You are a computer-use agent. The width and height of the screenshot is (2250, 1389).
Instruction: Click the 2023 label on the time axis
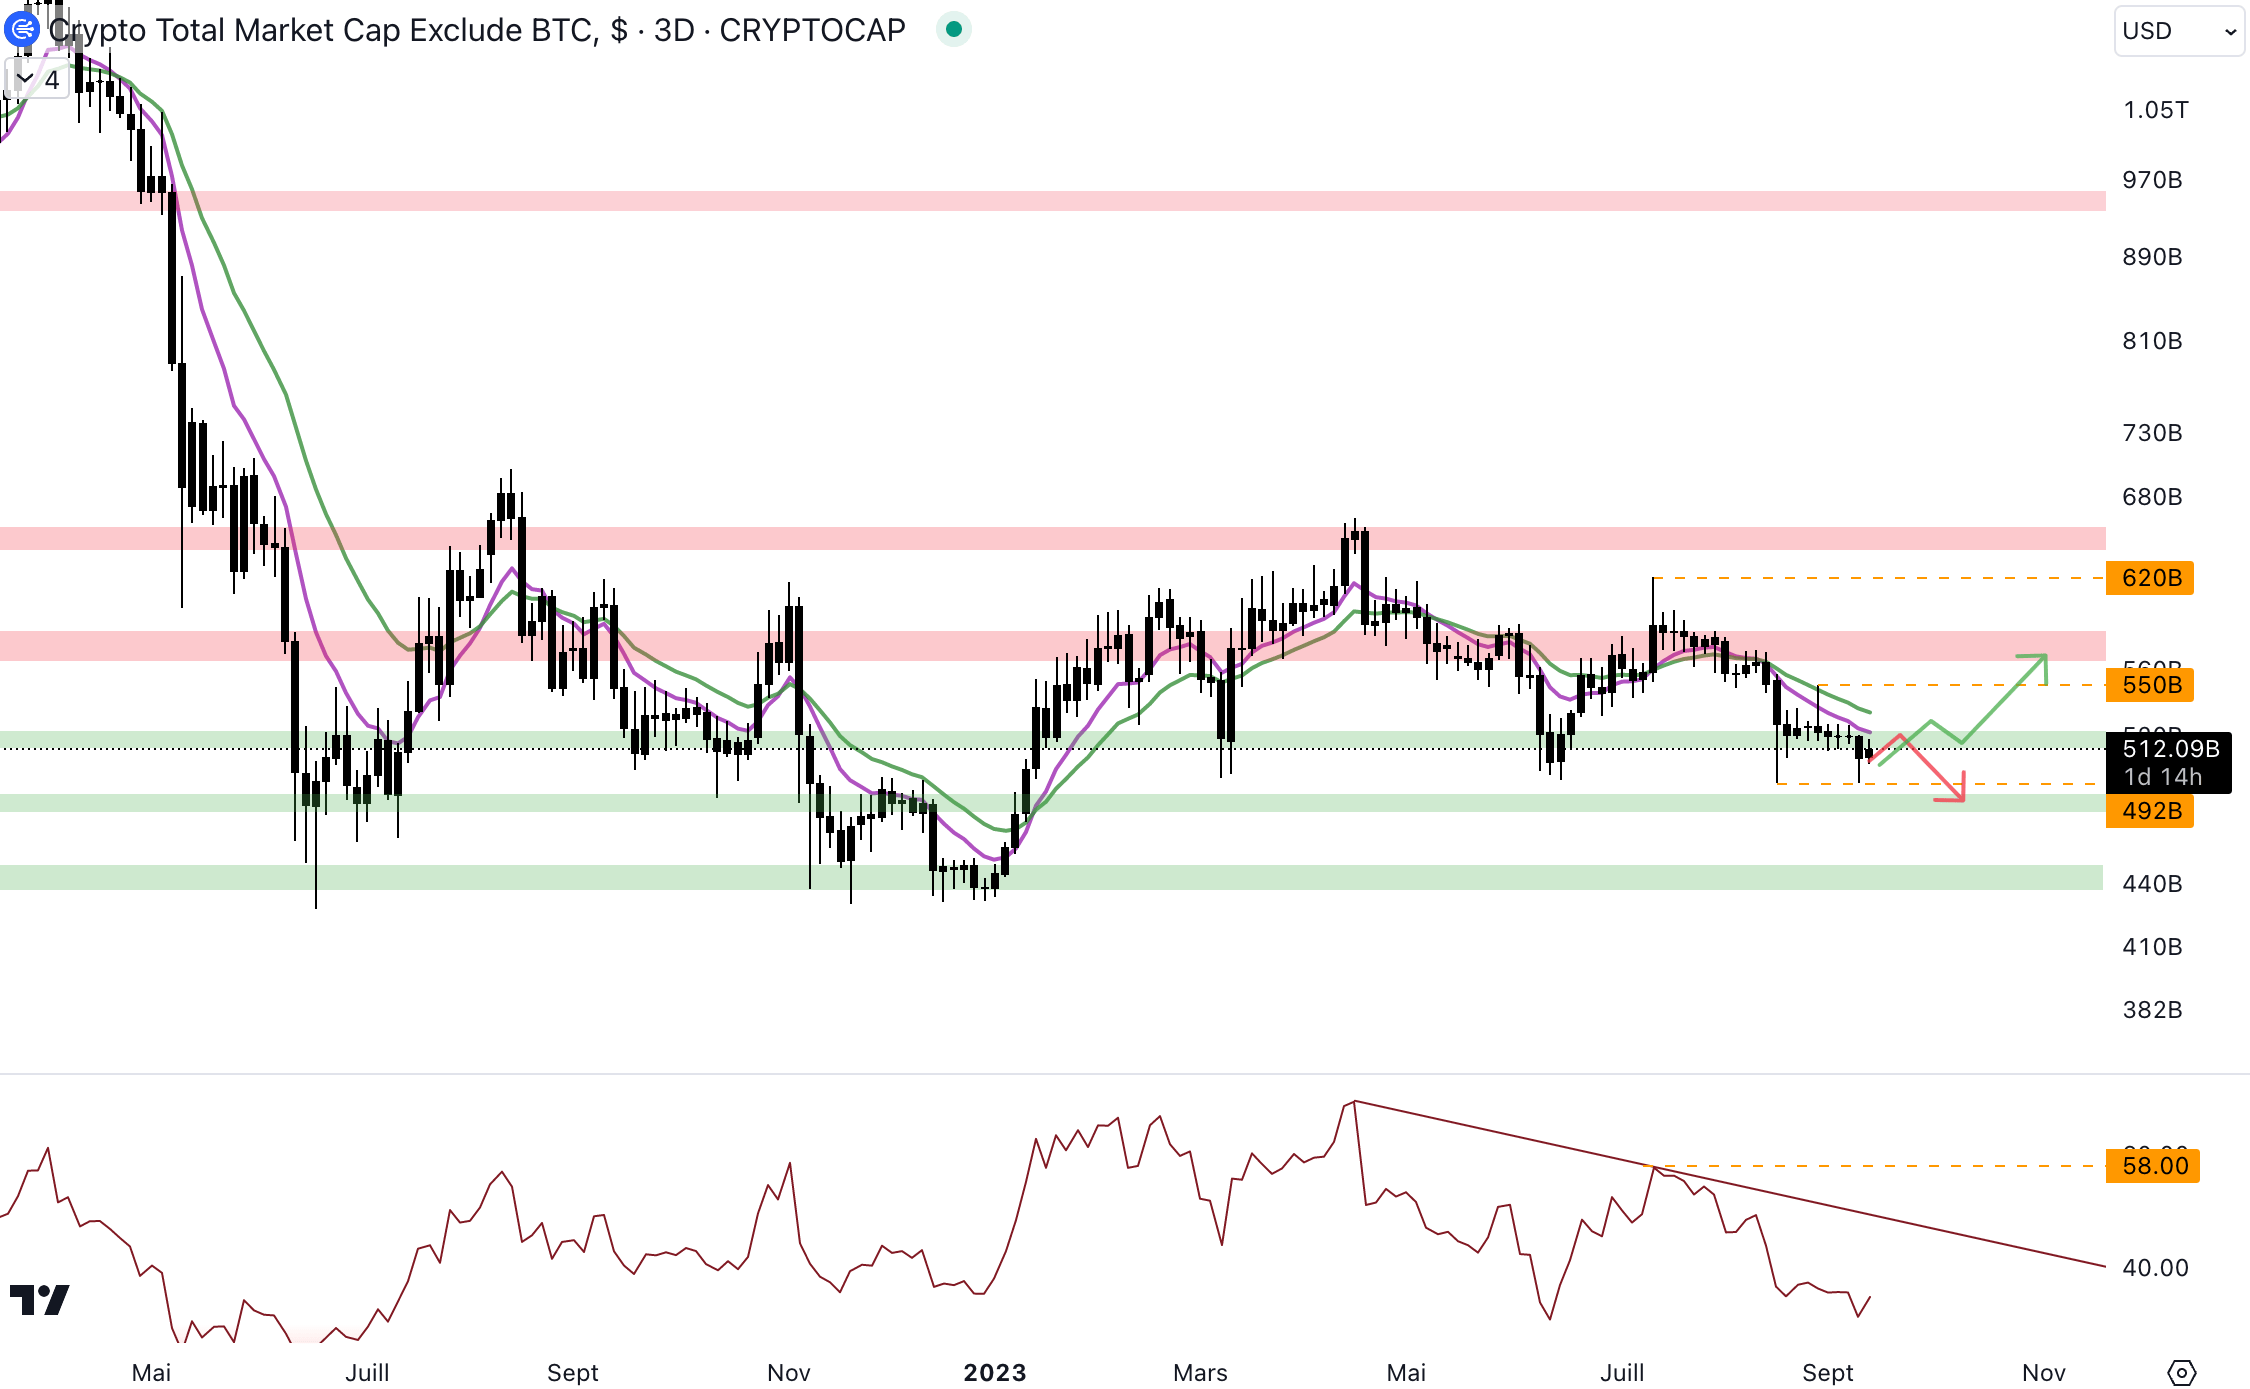(x=994, y=1372)
